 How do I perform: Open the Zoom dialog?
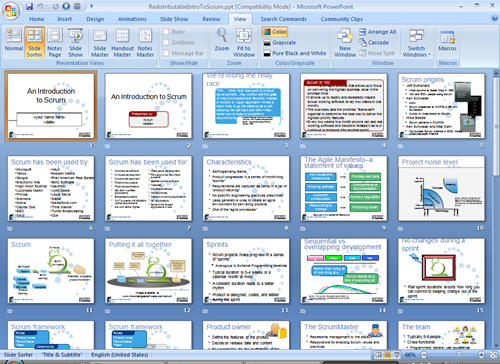point(222,40)
